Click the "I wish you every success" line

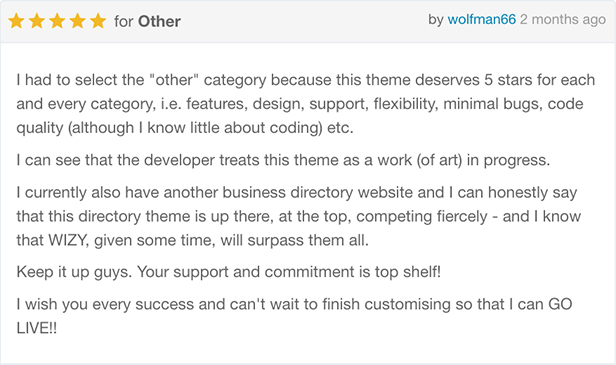point(294,304)
